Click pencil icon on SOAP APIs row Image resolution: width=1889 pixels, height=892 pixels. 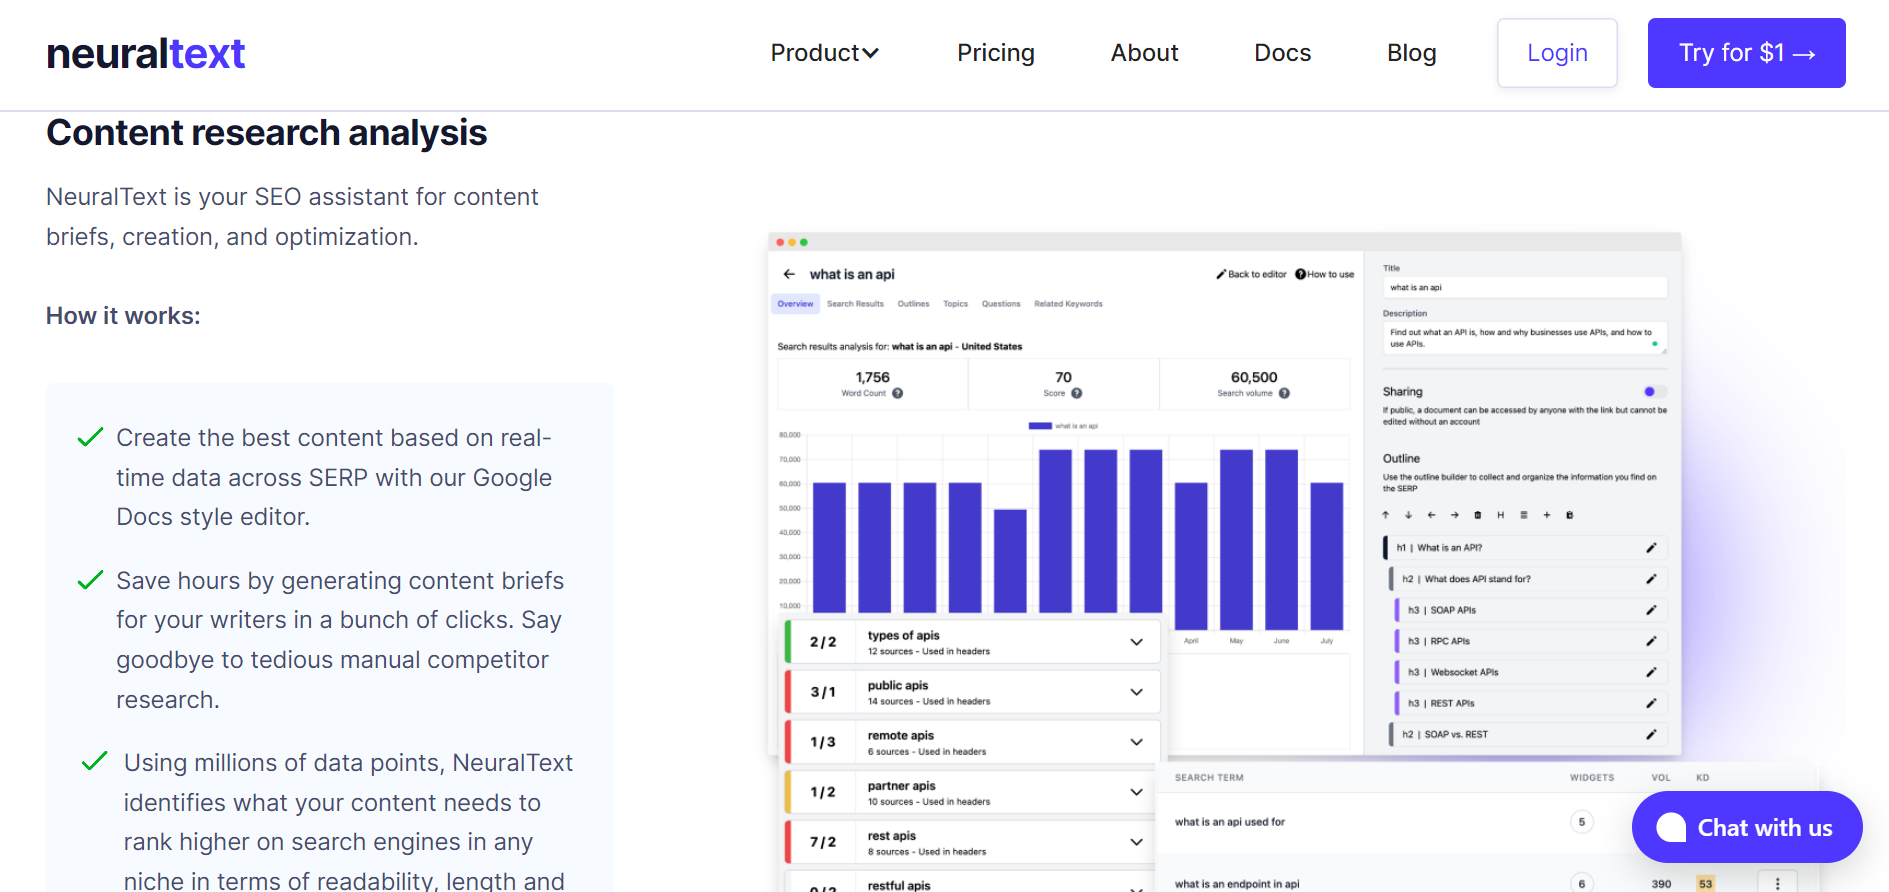pyautogui.click(x=1651, y=610)
